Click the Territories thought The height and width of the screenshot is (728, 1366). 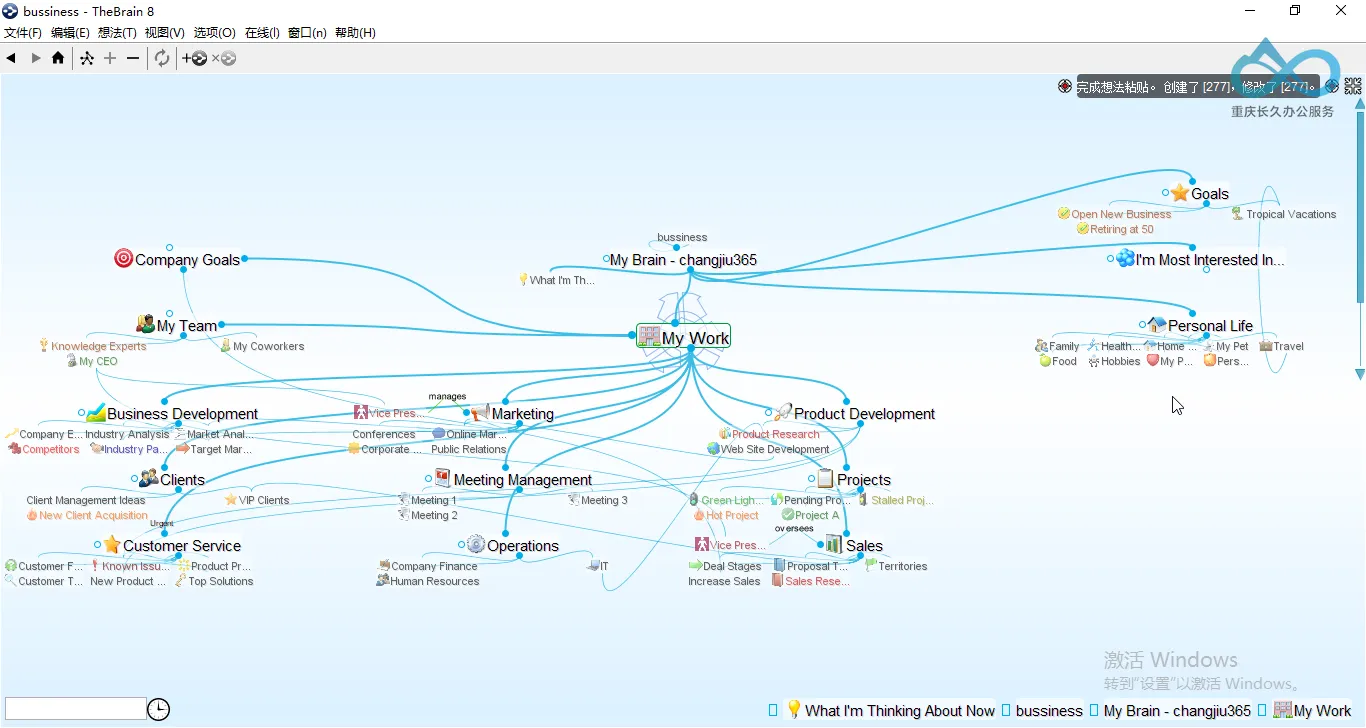tap(896, 566)
